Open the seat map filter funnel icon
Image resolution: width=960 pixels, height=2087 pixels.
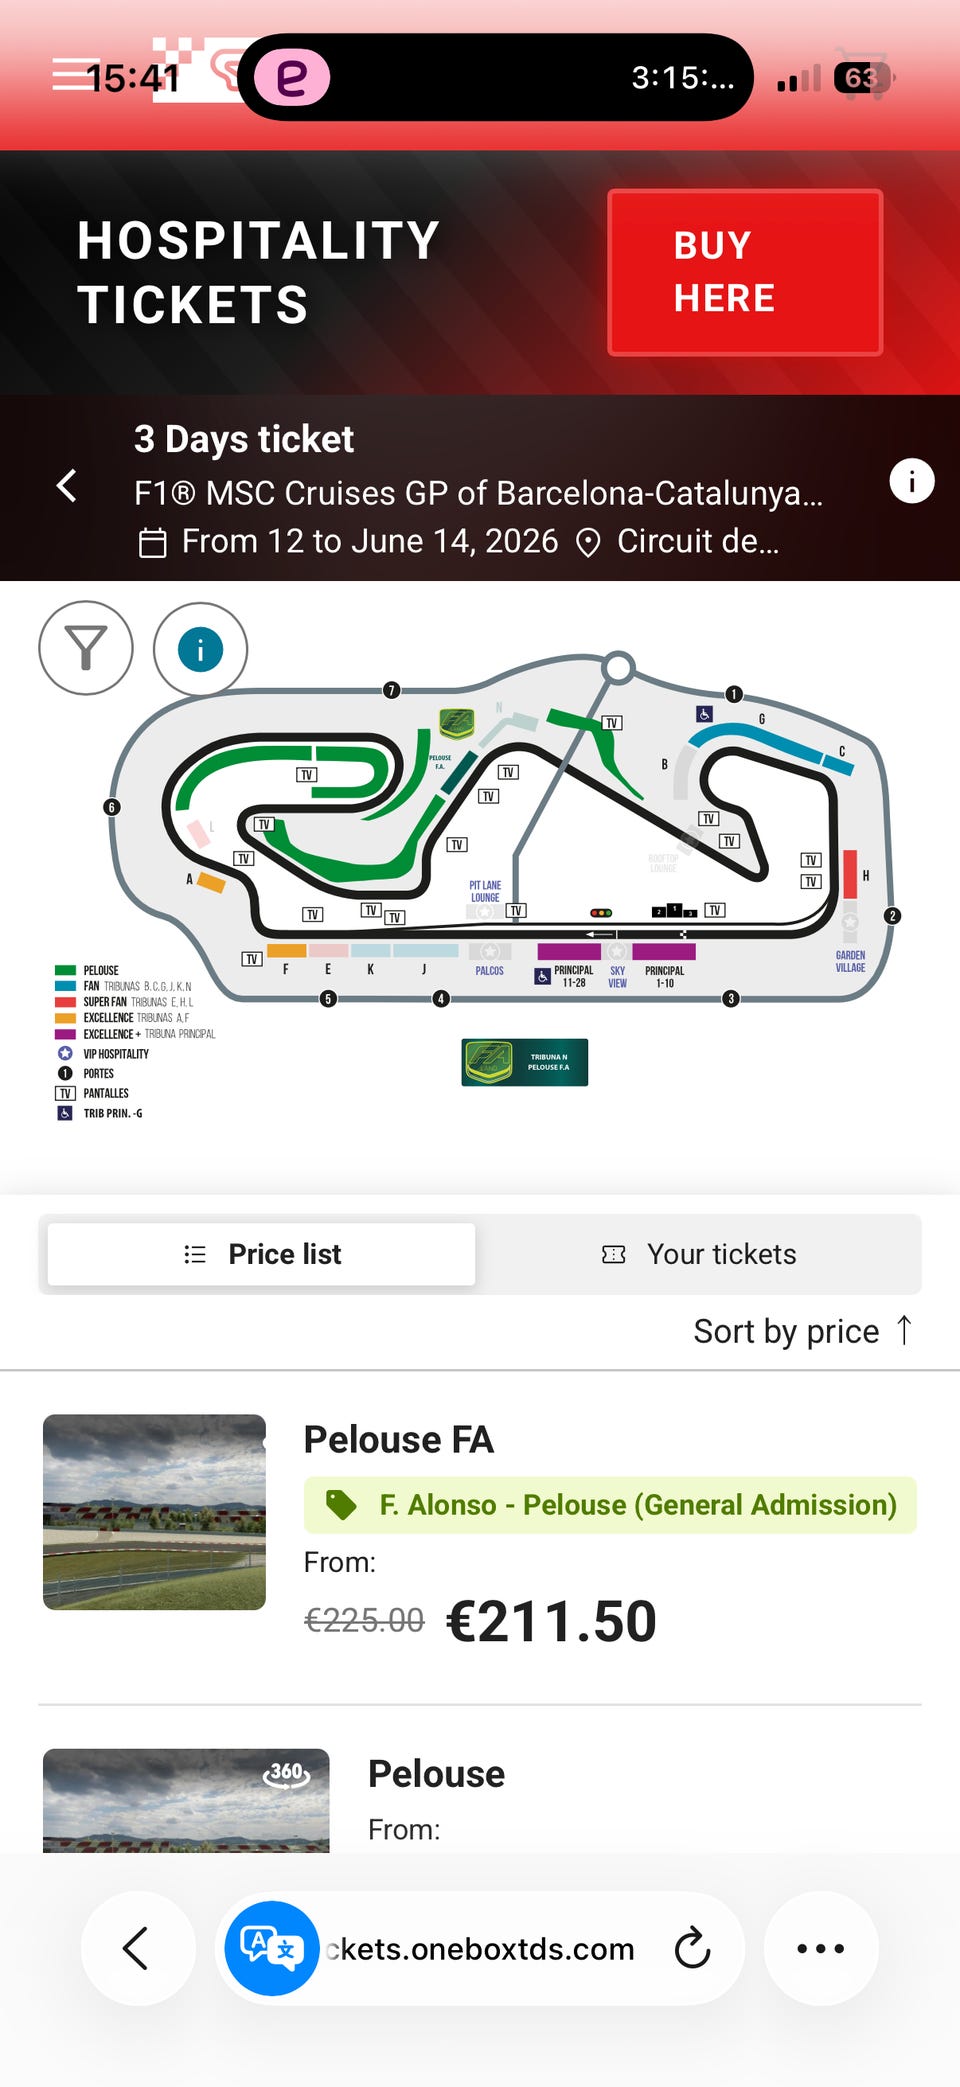tap(86, 648)
